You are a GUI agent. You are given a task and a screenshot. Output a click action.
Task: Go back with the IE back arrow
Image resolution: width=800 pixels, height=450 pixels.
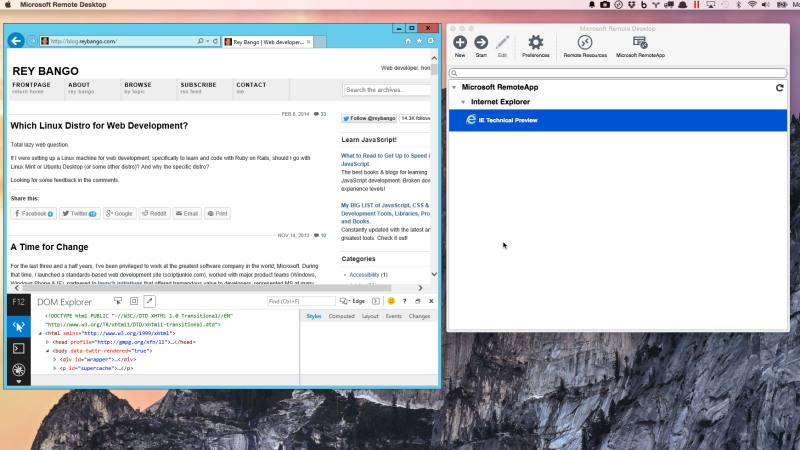click(16, 41)
